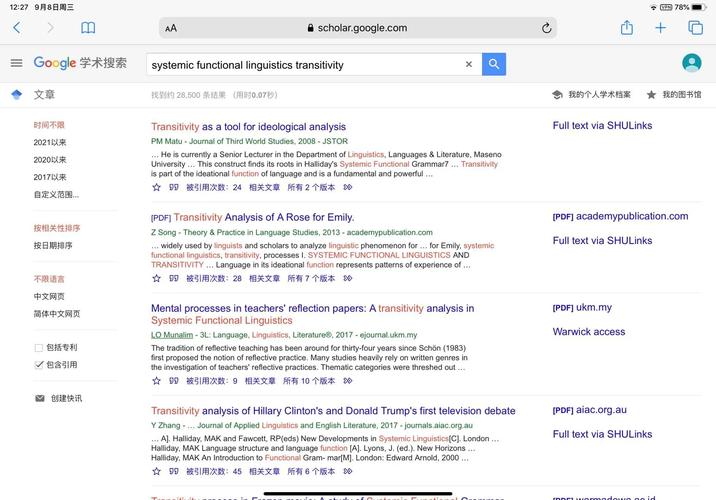Open Transitivity Analysis of A Rose for Emily
Viewport: 716px width, 500px height.
point(264,217)
